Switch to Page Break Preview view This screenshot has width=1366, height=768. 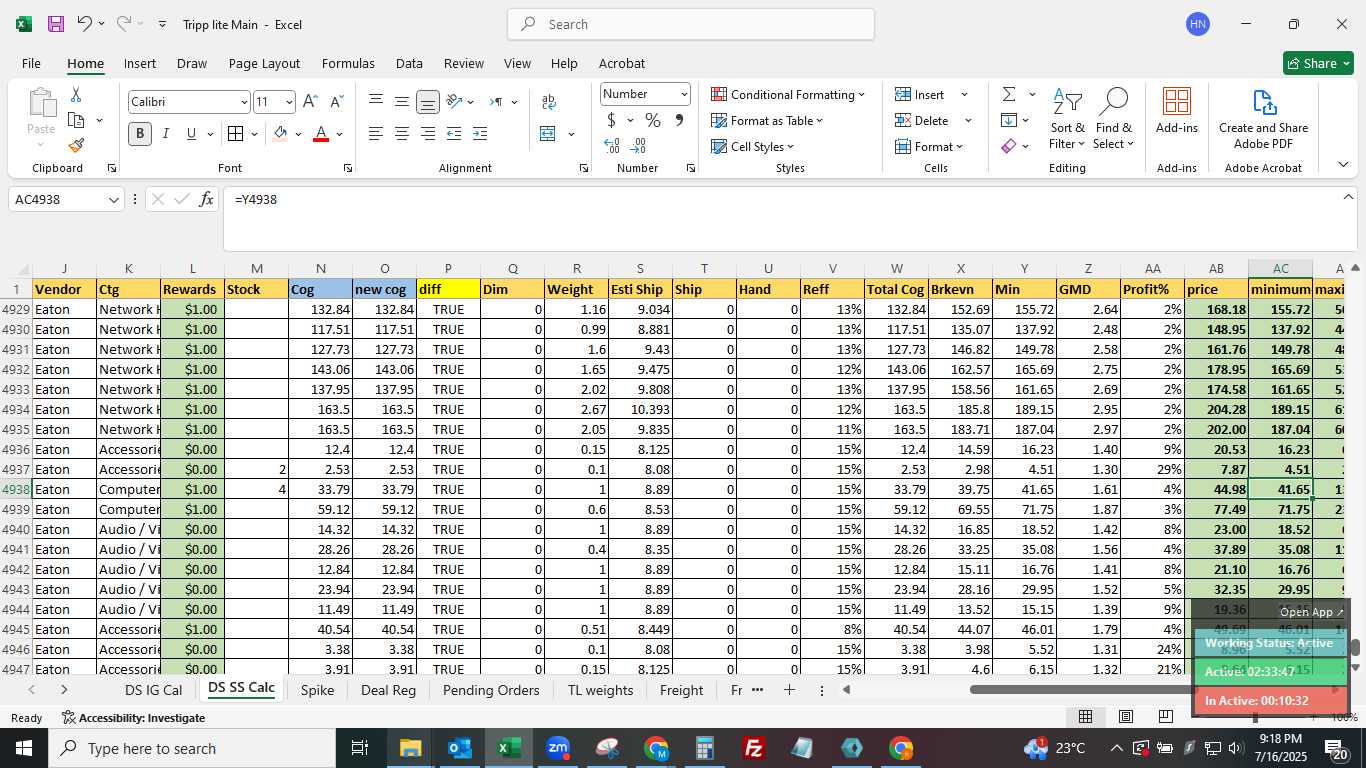[1166, 716]
